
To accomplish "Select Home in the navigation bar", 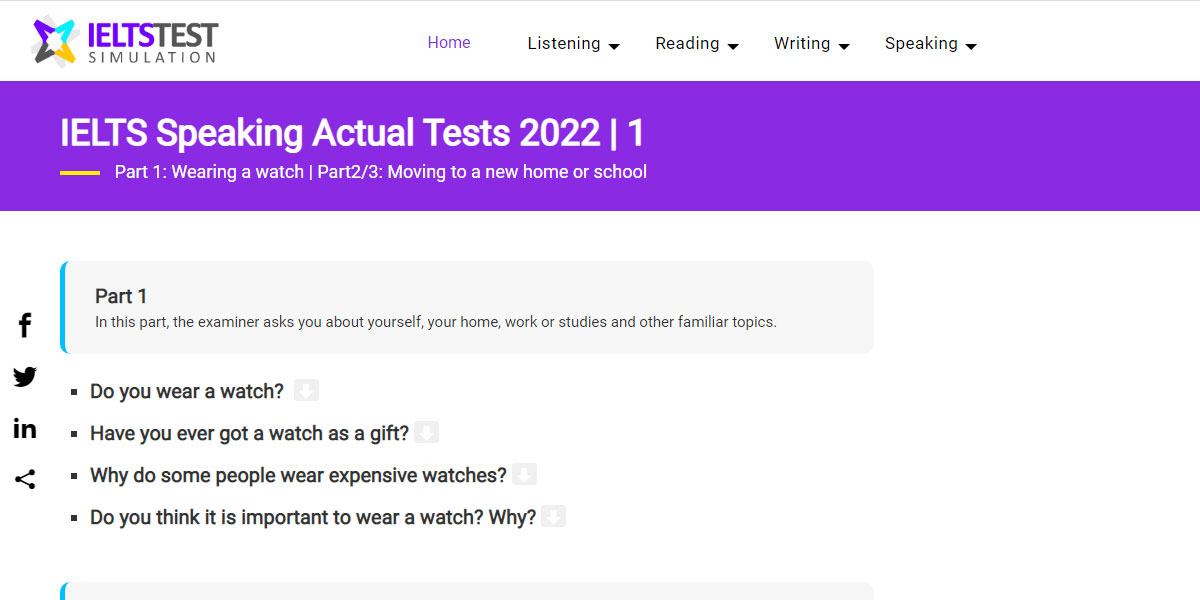I will click(x=449, y=43).
